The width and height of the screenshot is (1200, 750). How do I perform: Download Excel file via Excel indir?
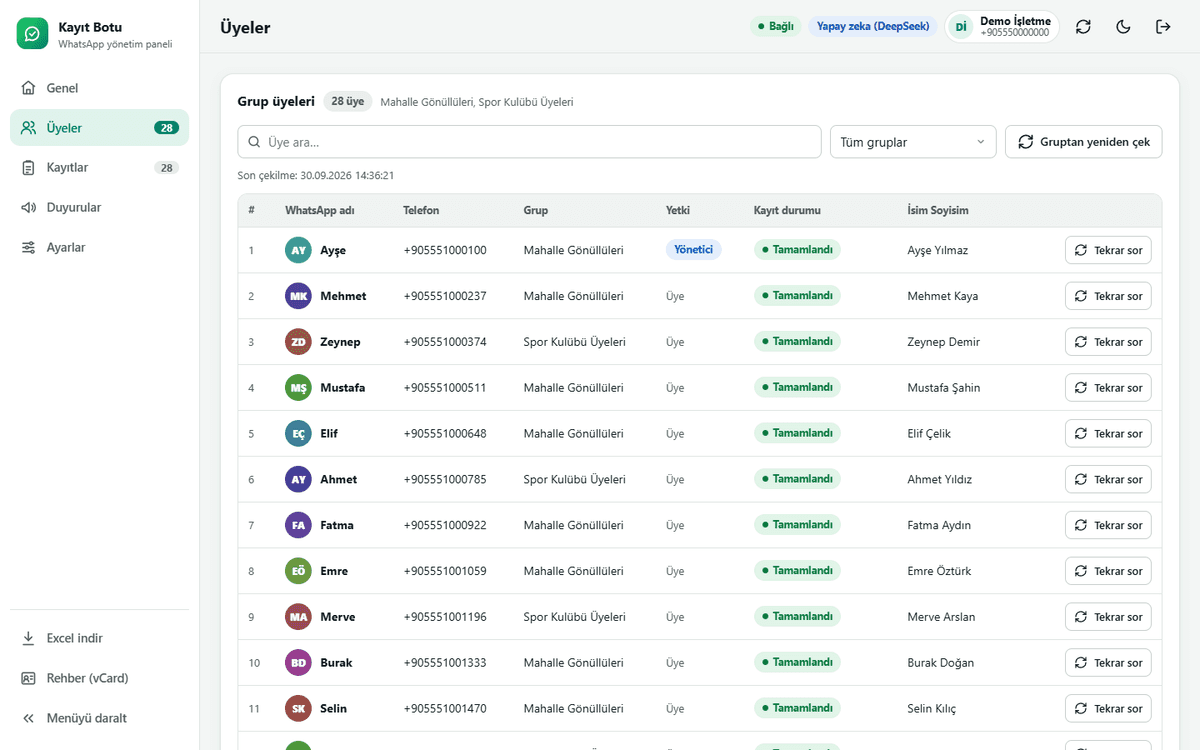[x=99, y=638]
